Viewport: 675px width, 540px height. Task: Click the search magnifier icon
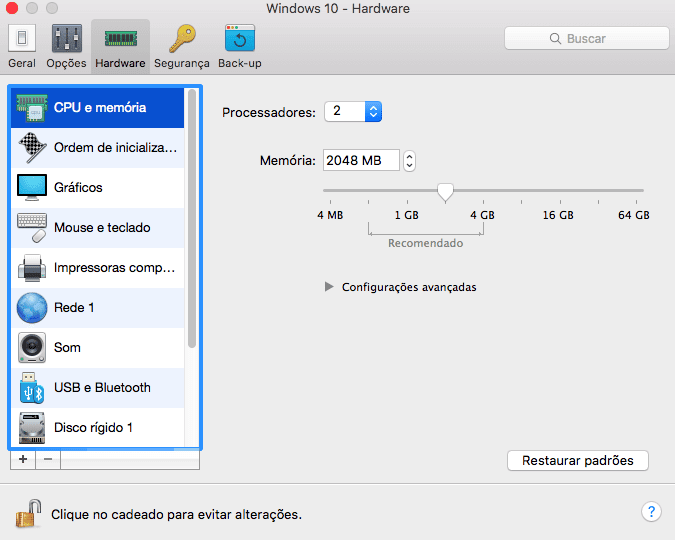[555, 39]
